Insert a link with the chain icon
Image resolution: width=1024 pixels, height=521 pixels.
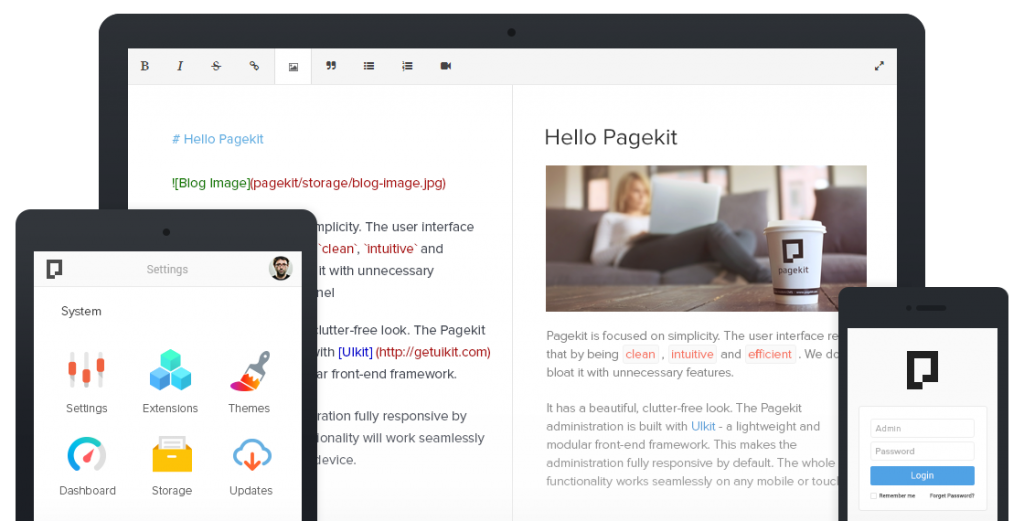tap(254, 66)
